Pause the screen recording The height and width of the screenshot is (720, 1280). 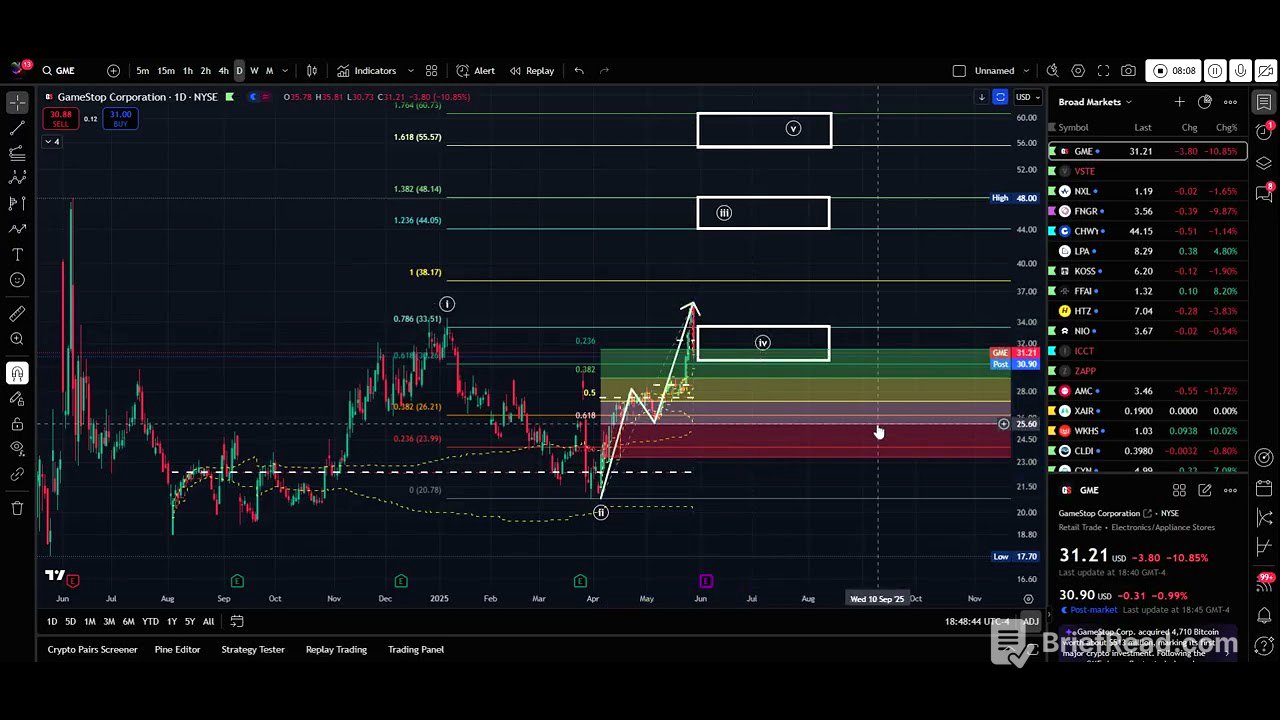[x=1215, y=71]
